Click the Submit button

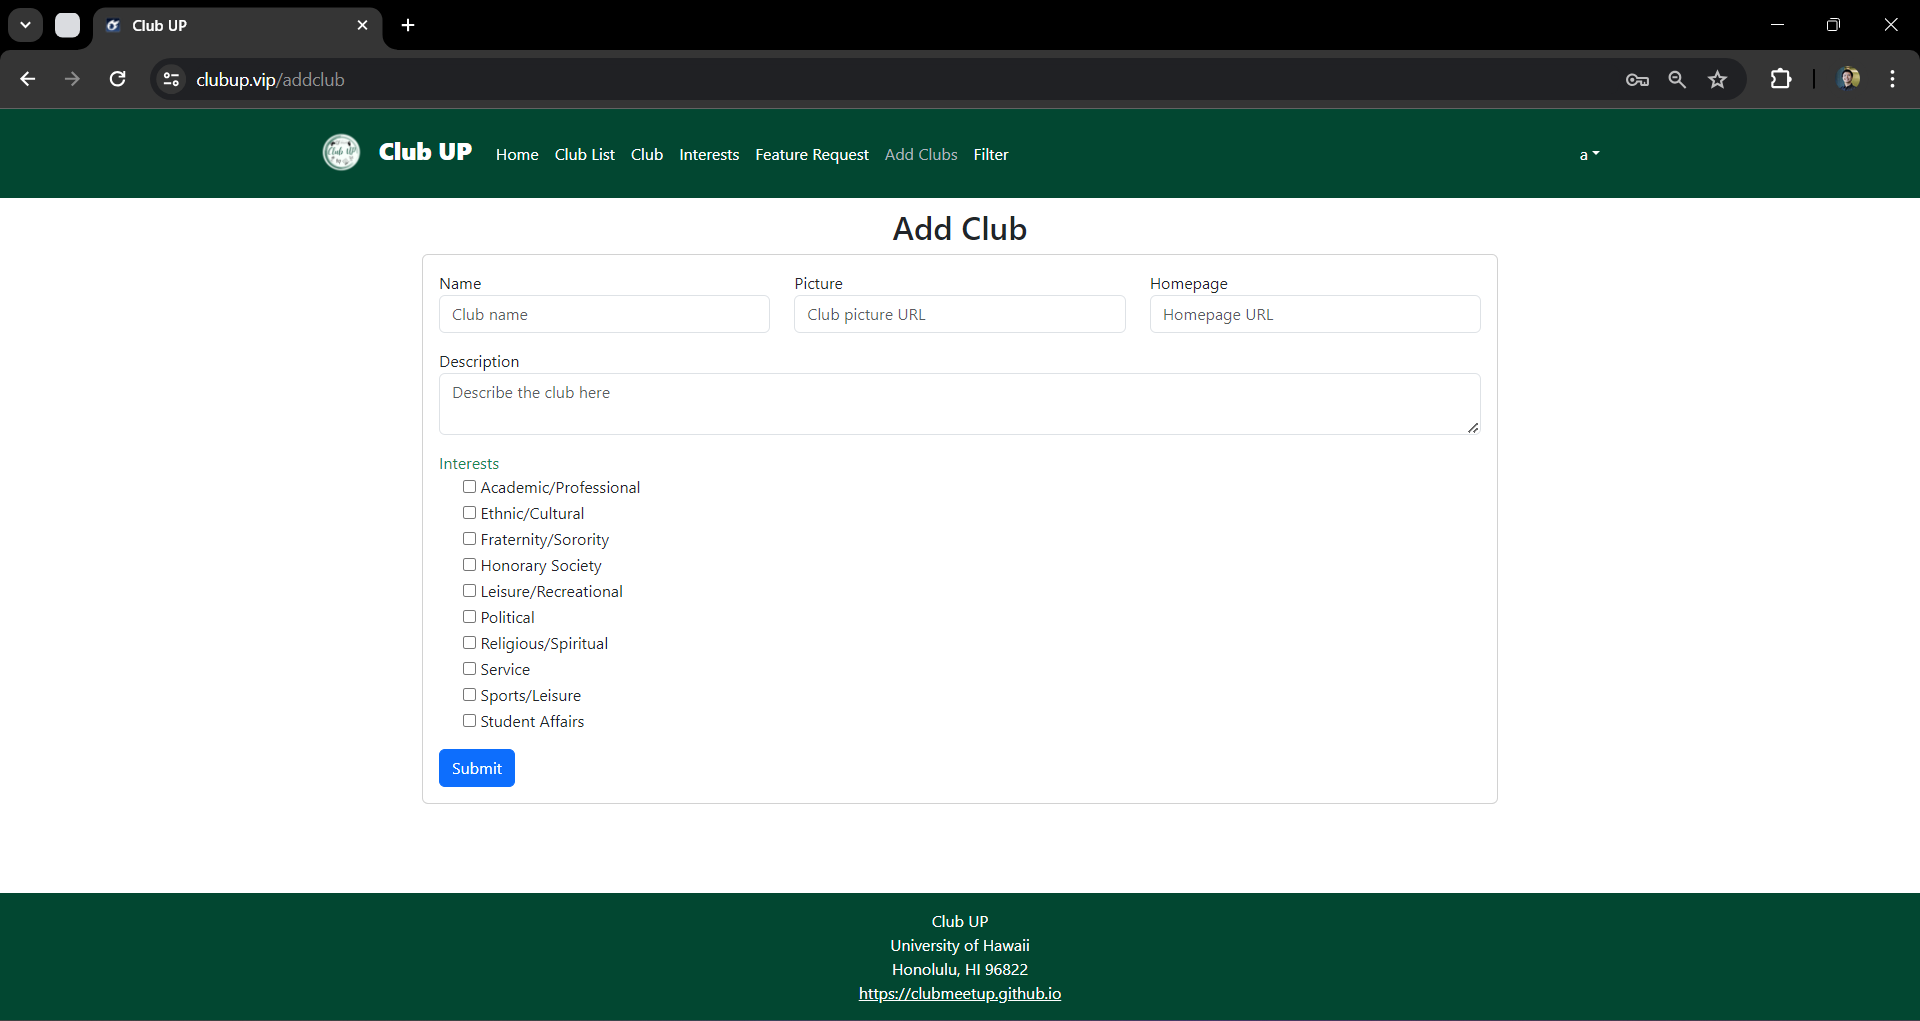(x=476, y=768)
